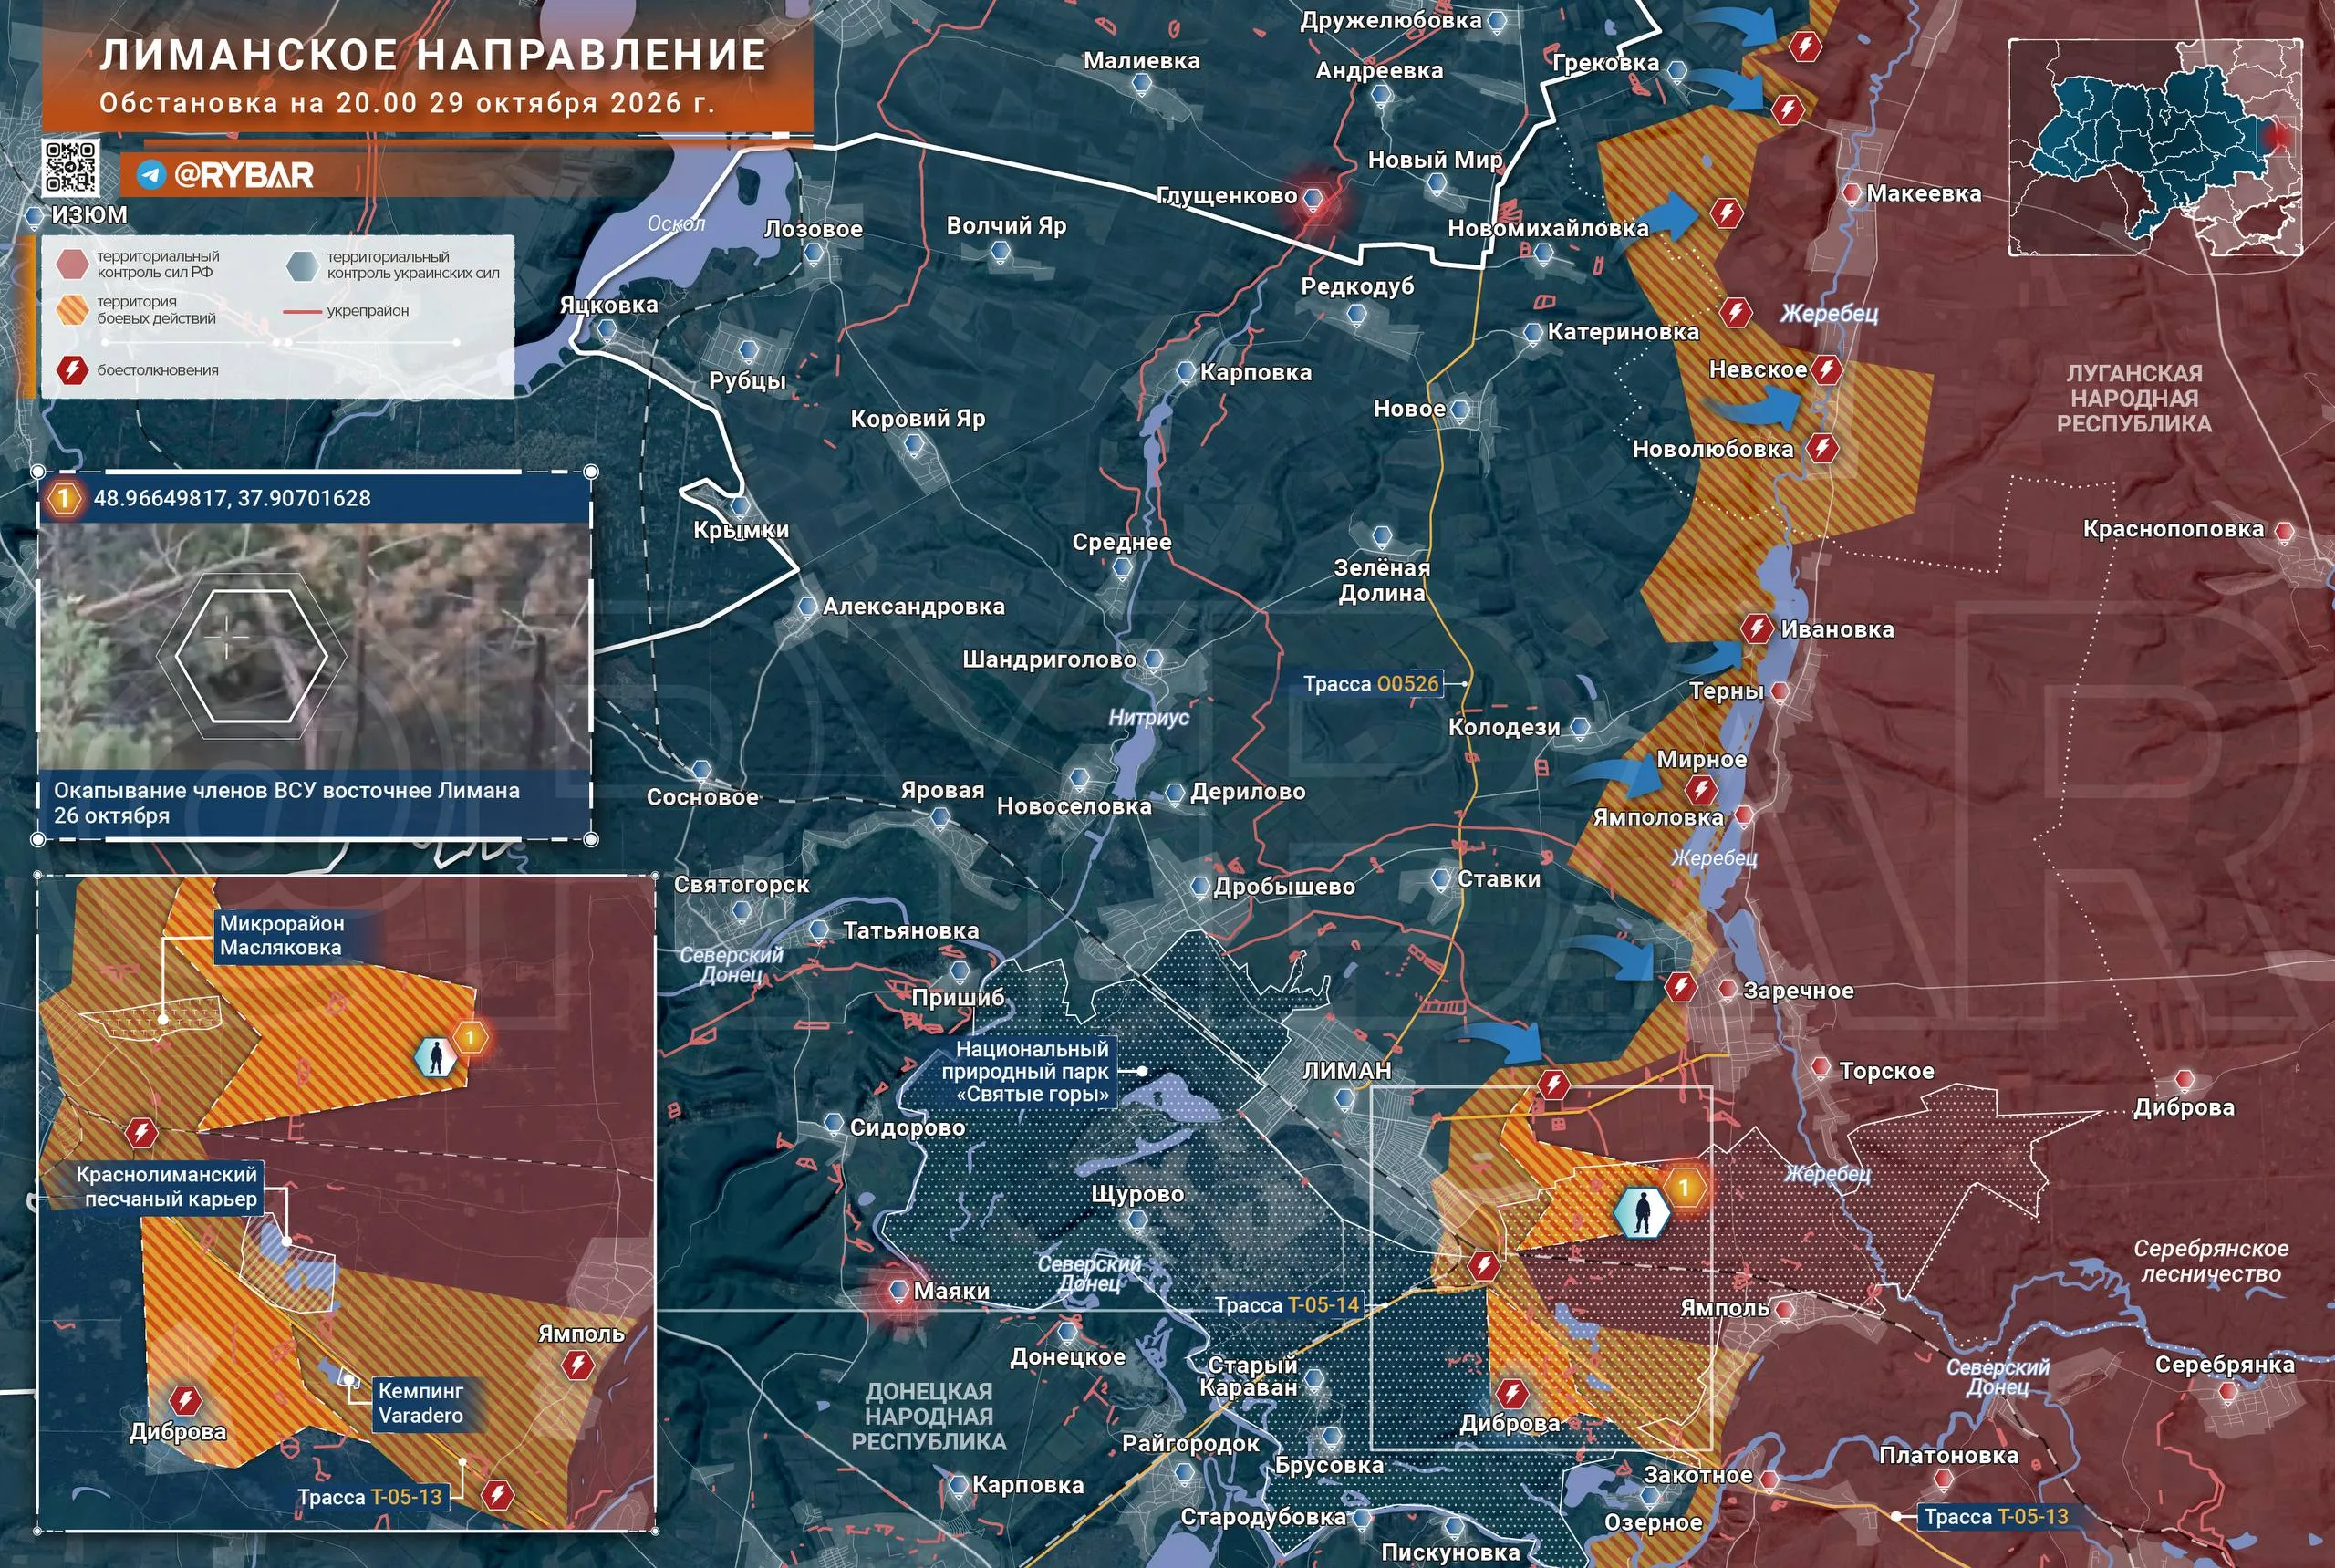This screenshot has width=2335, height=1568.
Task: Click the @RYBAR channel handle
Action: pos(244,176)
